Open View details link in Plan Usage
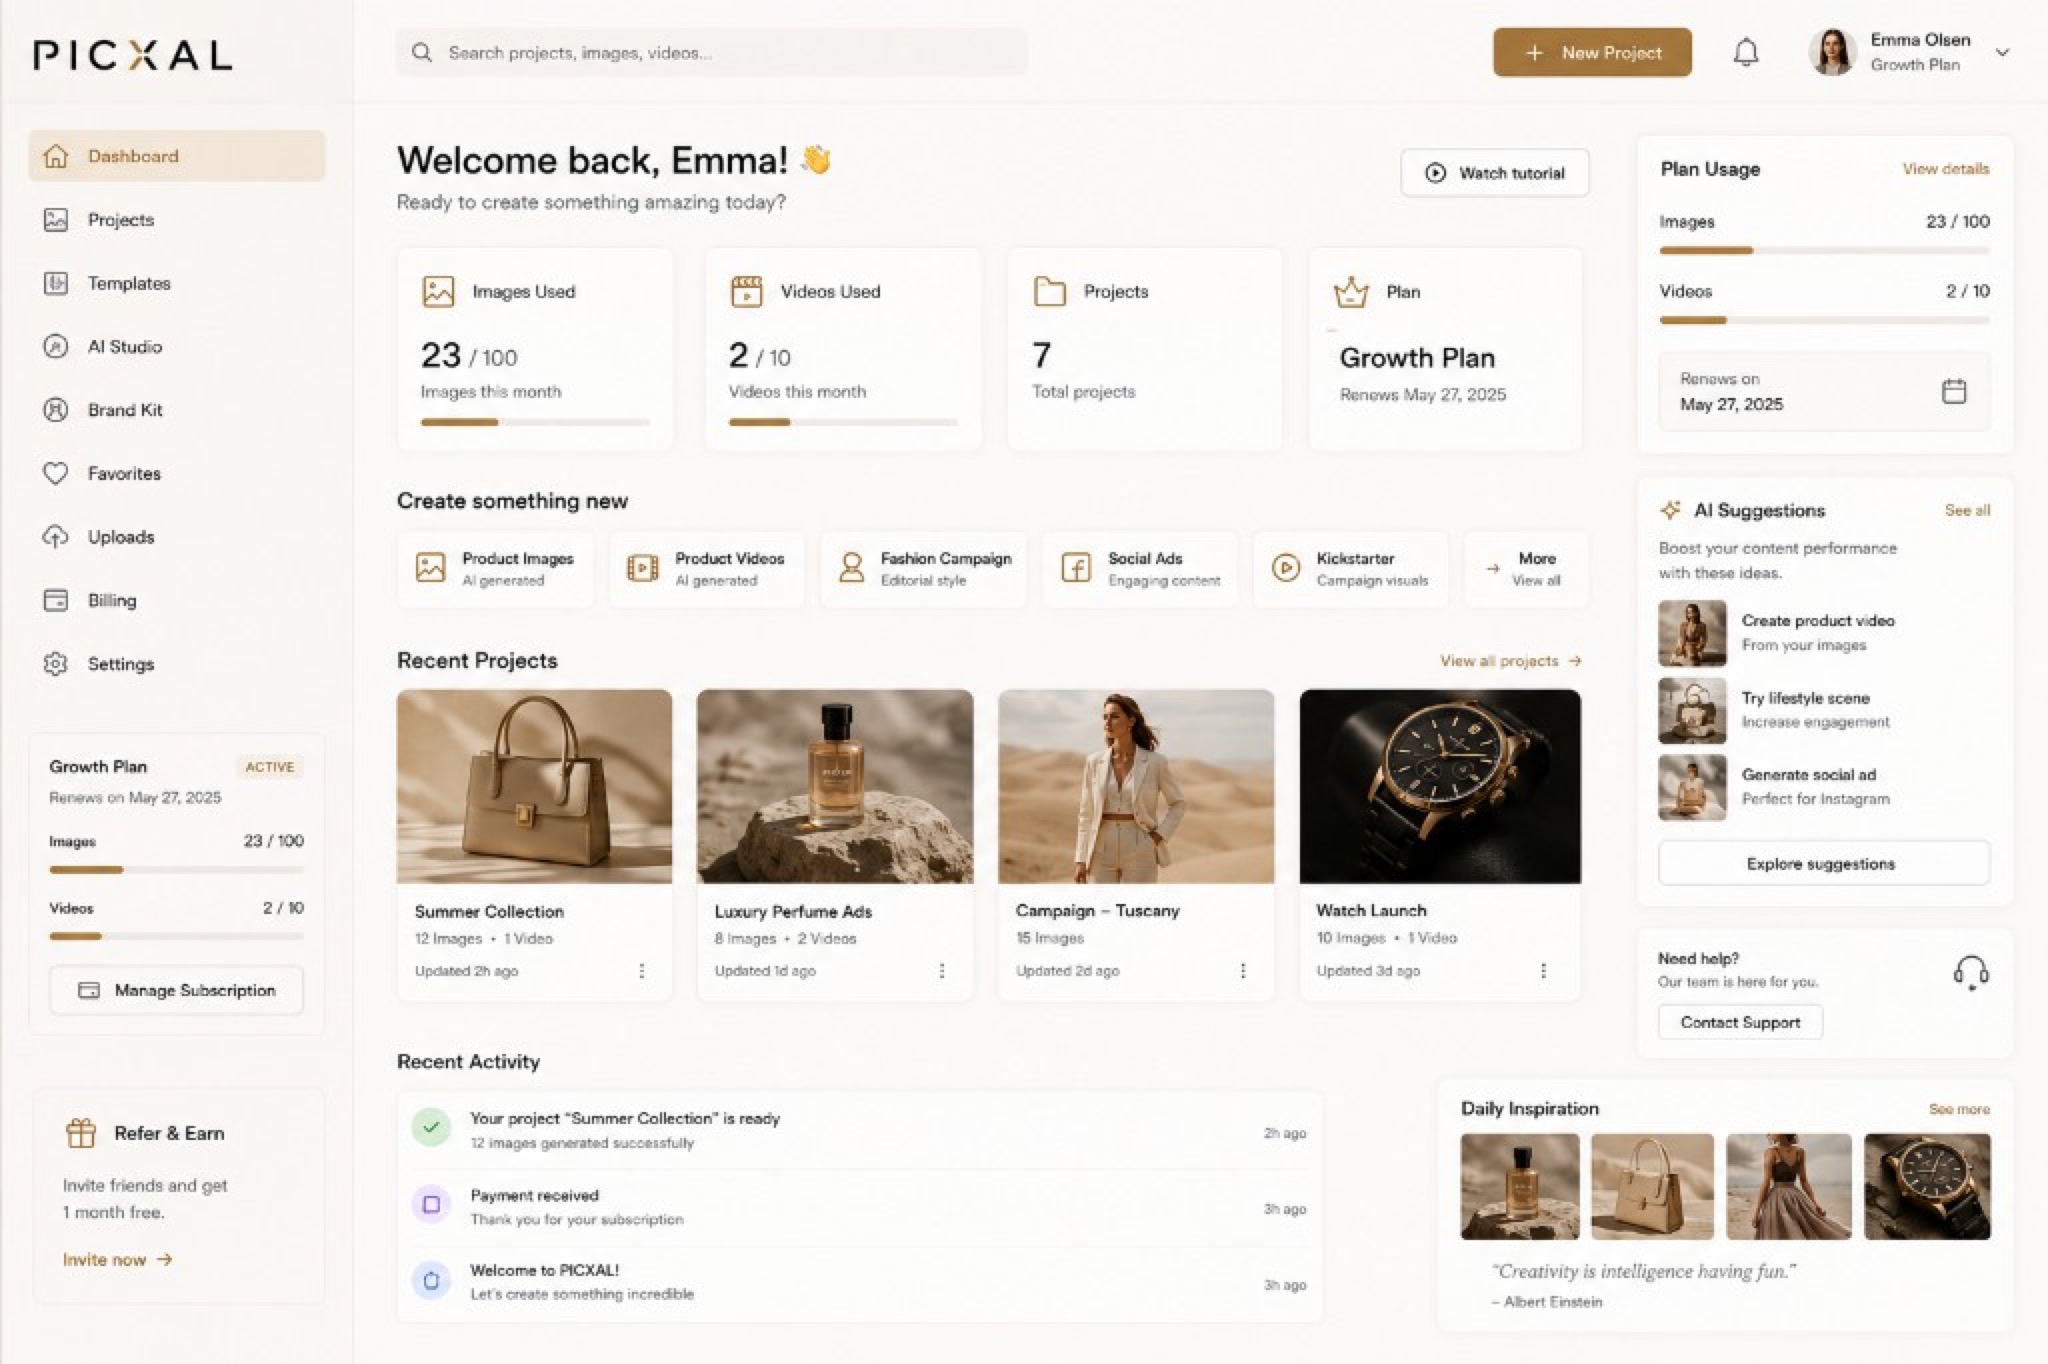The image size is (2048, 1364). click(1945, 168)
